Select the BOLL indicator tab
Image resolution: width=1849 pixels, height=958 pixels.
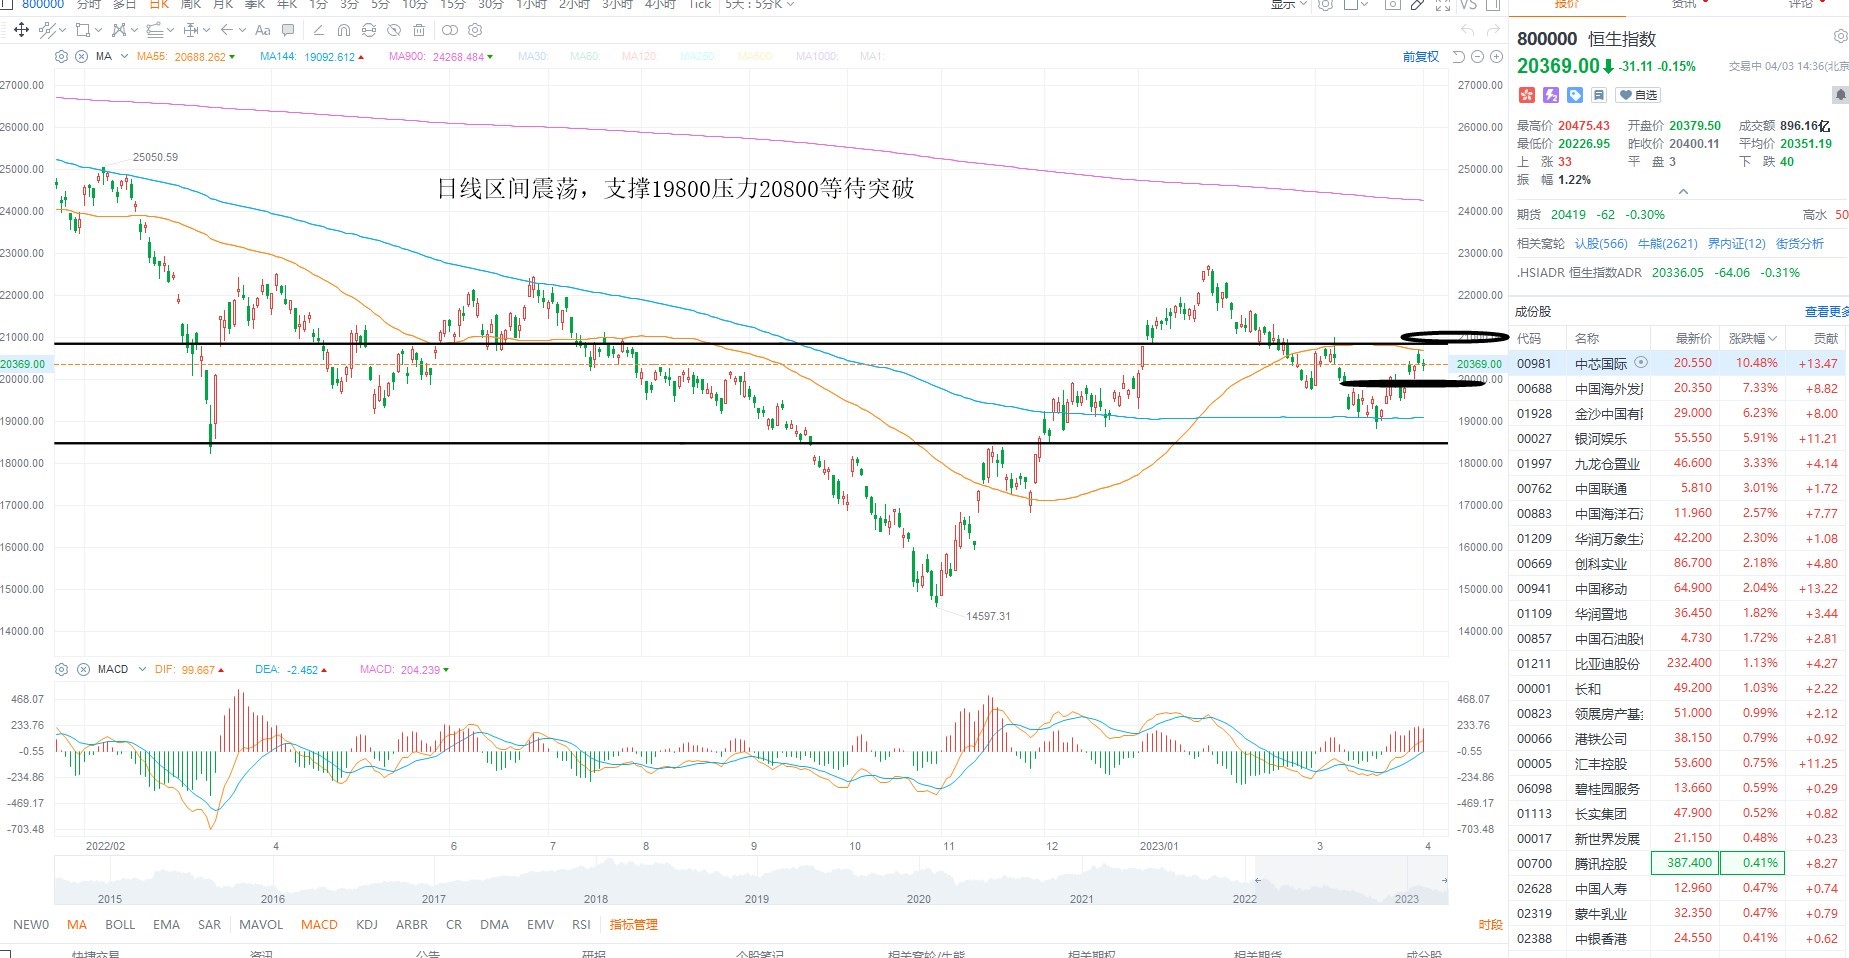(120, 925)
